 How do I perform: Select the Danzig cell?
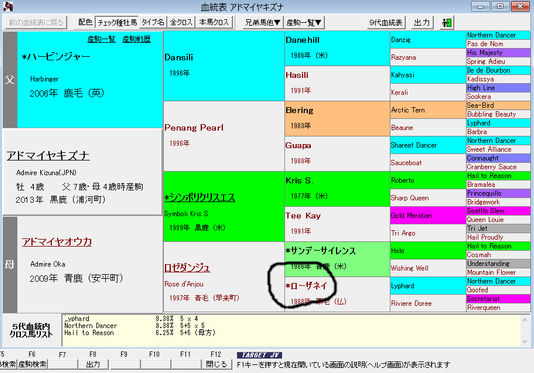(428, 40)
